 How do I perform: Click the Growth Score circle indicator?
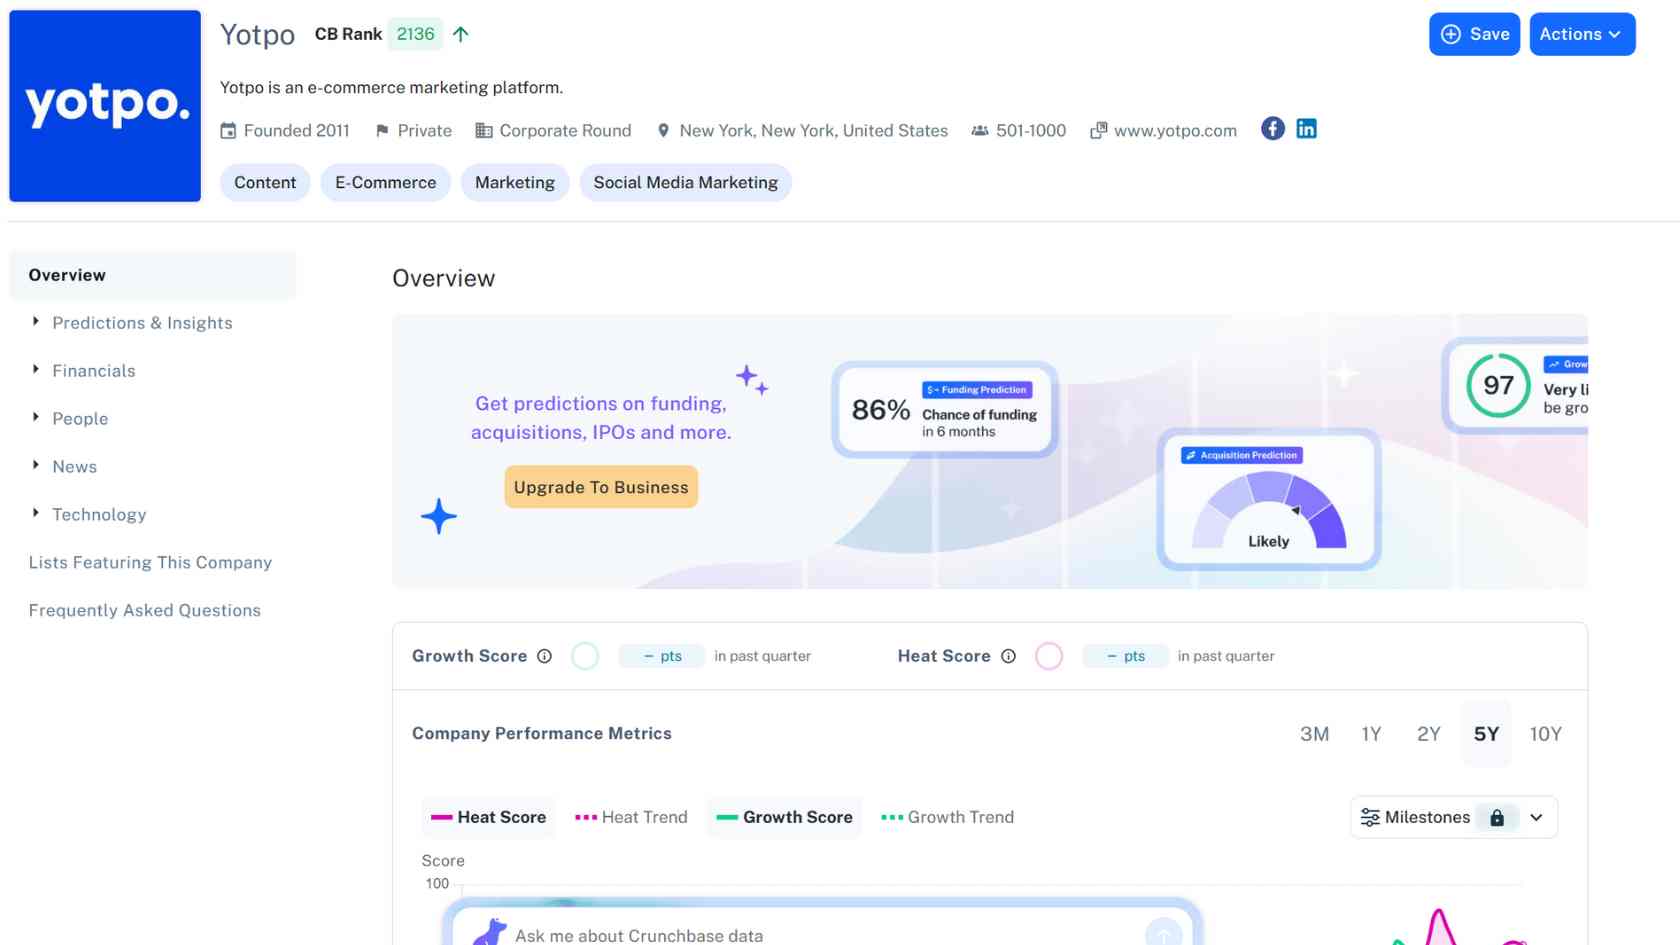(585, 656)
